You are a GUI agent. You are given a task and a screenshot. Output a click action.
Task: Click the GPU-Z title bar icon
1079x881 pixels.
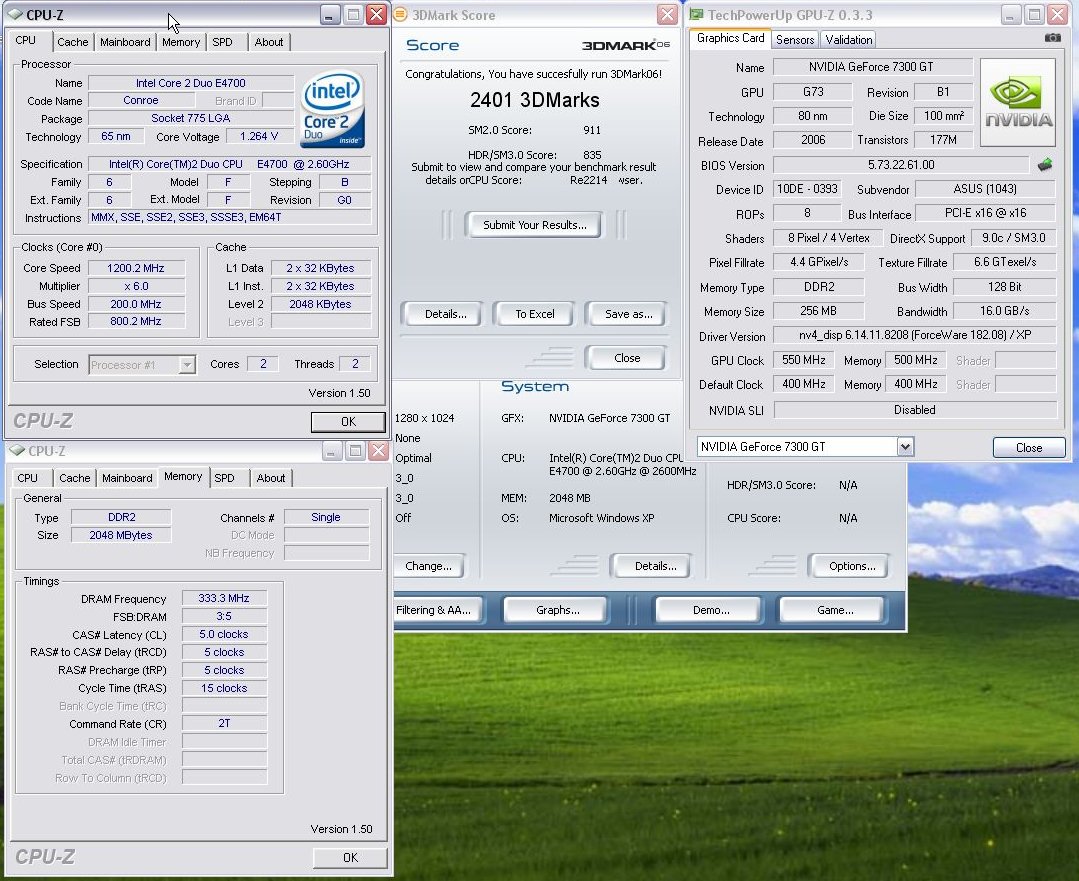pyautogui.click(x=696, y=14)
